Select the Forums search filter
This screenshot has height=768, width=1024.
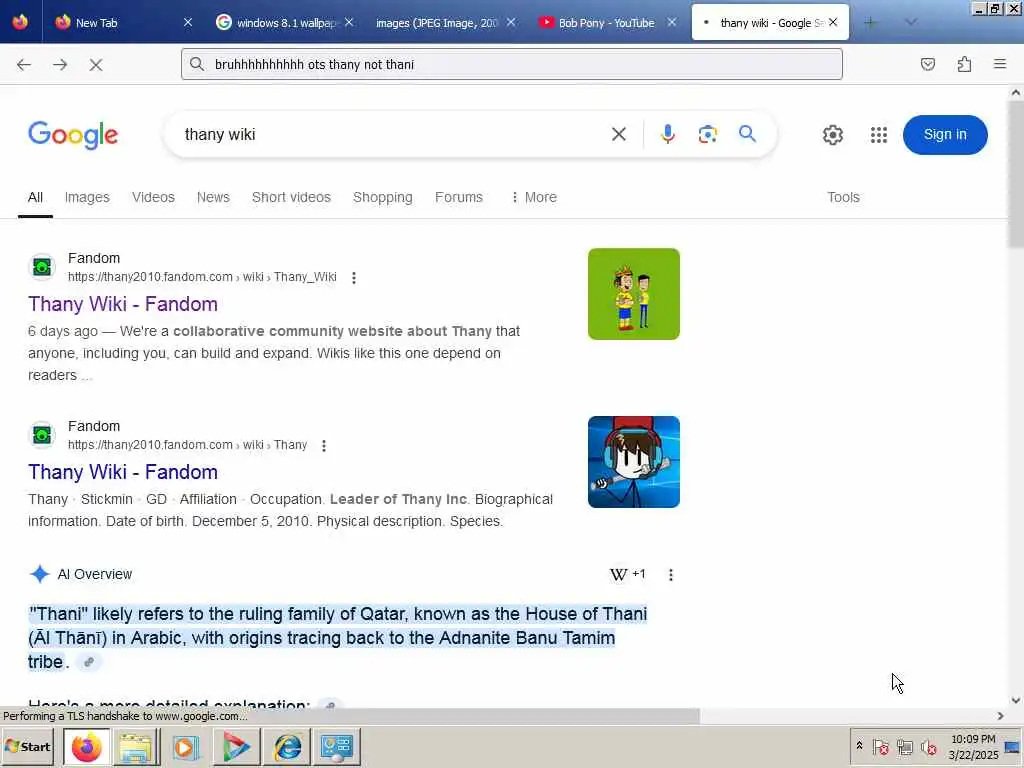coord(458,197)
